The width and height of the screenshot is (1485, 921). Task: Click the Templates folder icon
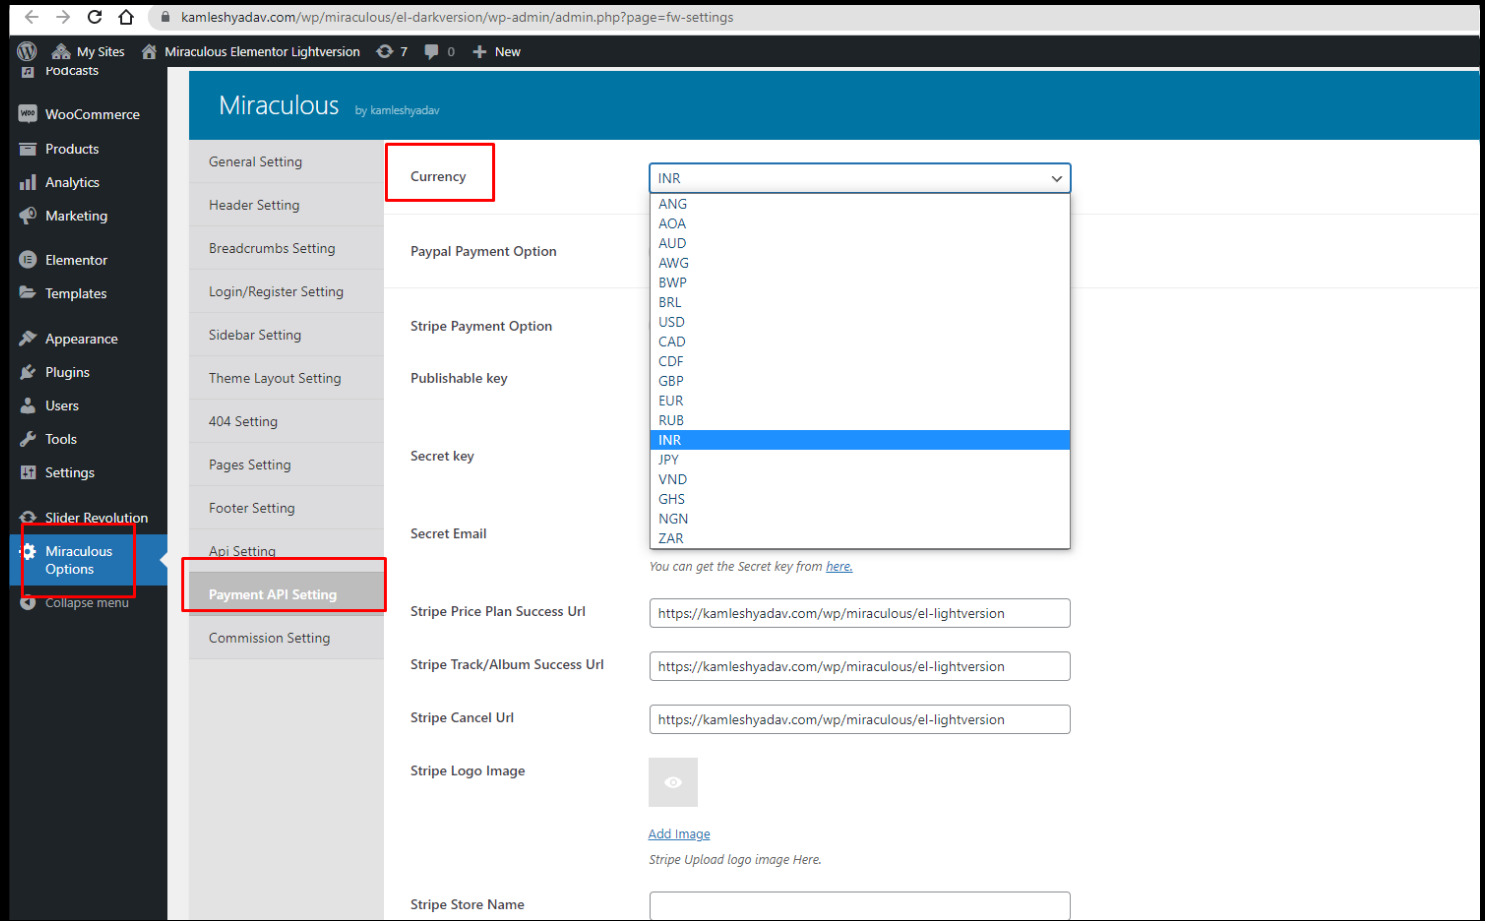[28, 293]
